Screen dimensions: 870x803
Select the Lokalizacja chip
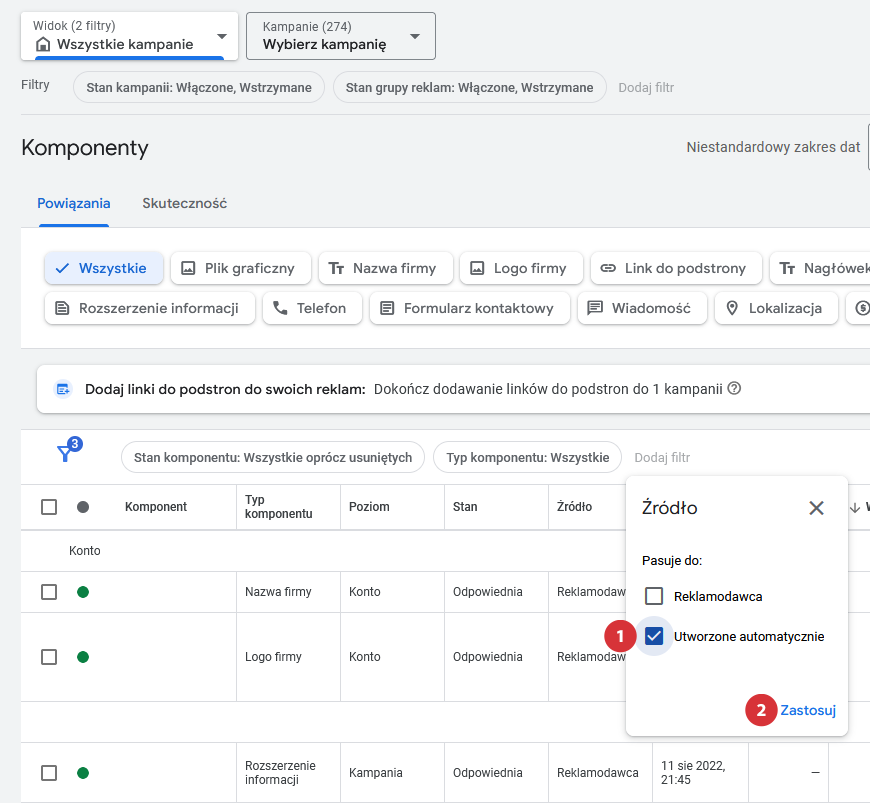[776, 308]
